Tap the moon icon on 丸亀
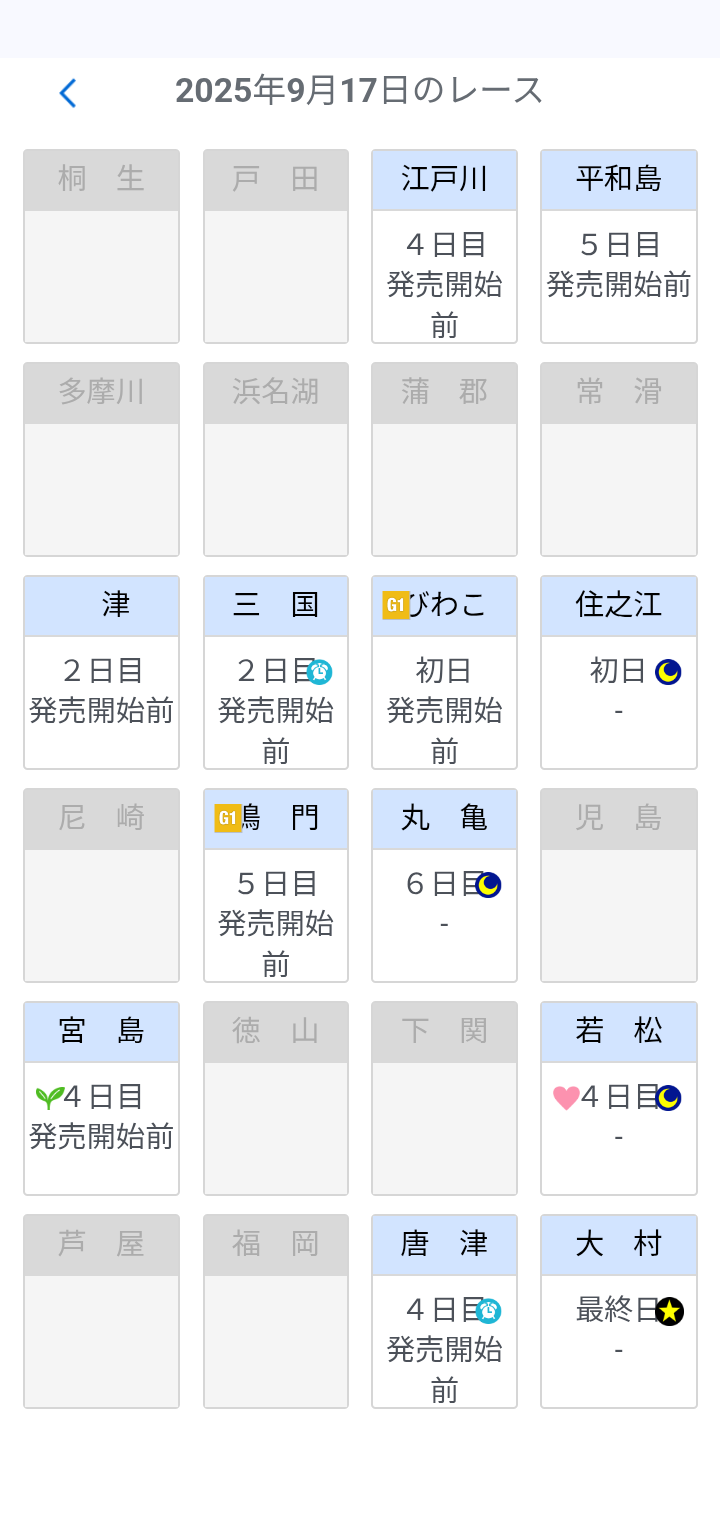This screenshot has height=1520, width=720. [488, 885]
